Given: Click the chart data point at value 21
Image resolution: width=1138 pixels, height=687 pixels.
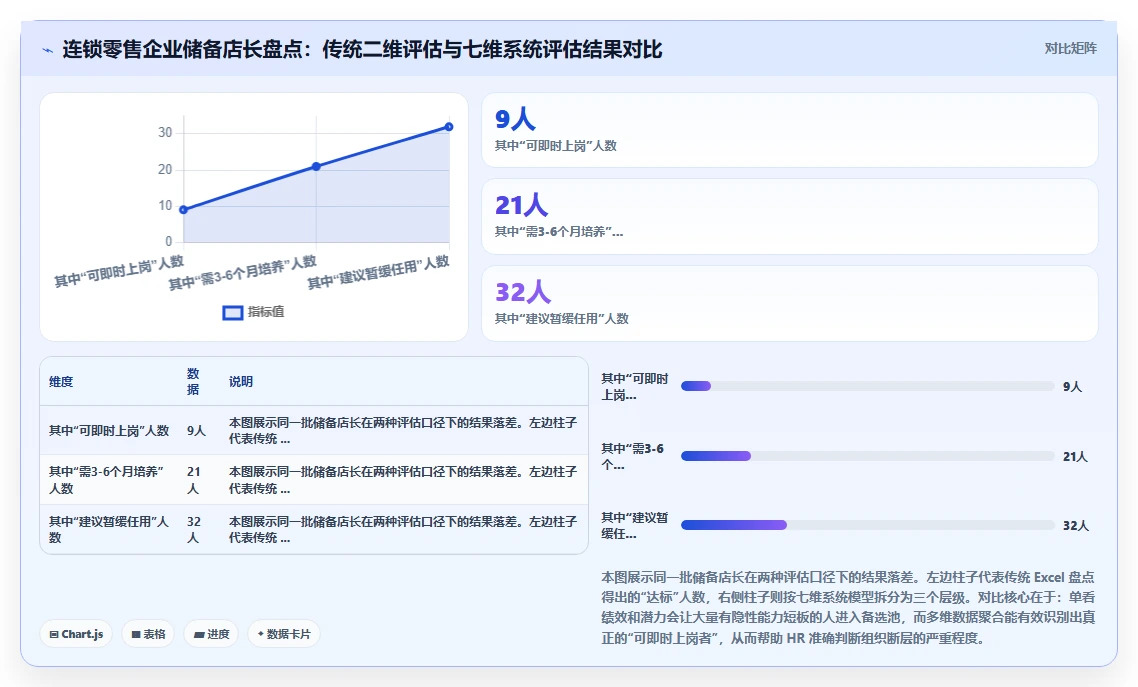Looking at the screenshot, I should pos(316,166).
